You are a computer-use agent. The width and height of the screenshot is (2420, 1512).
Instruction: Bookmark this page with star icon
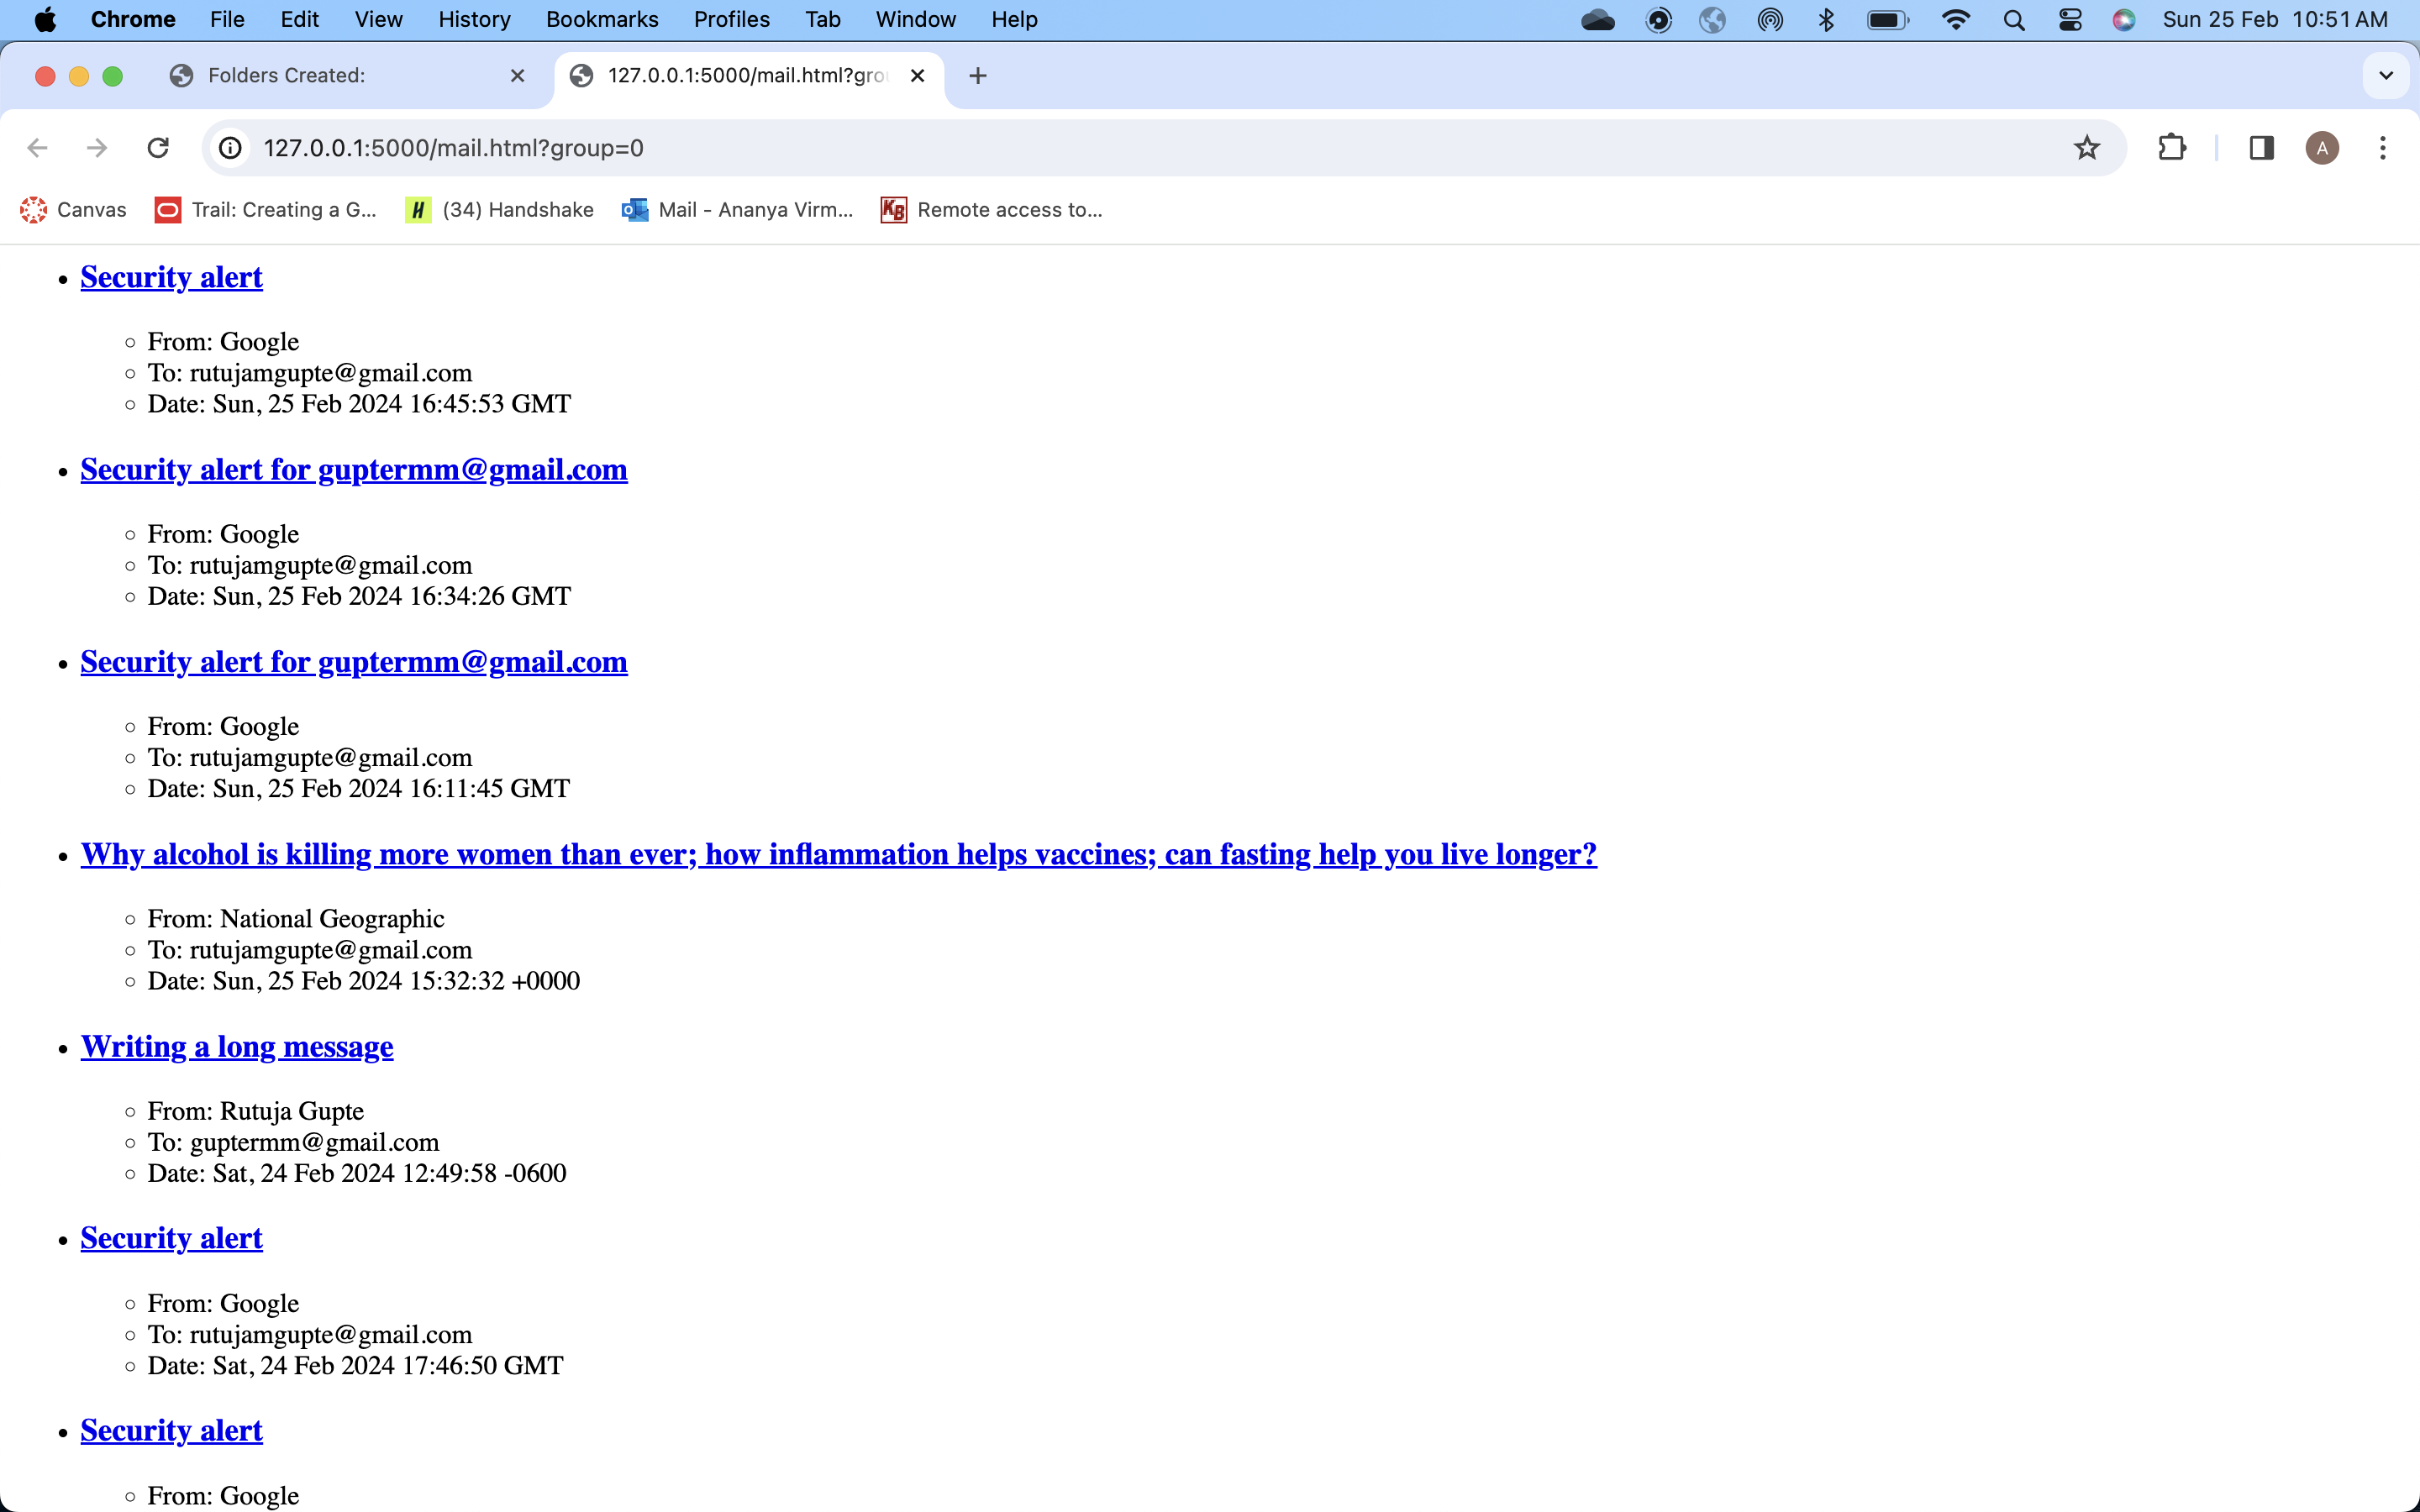coord(2086,148)
